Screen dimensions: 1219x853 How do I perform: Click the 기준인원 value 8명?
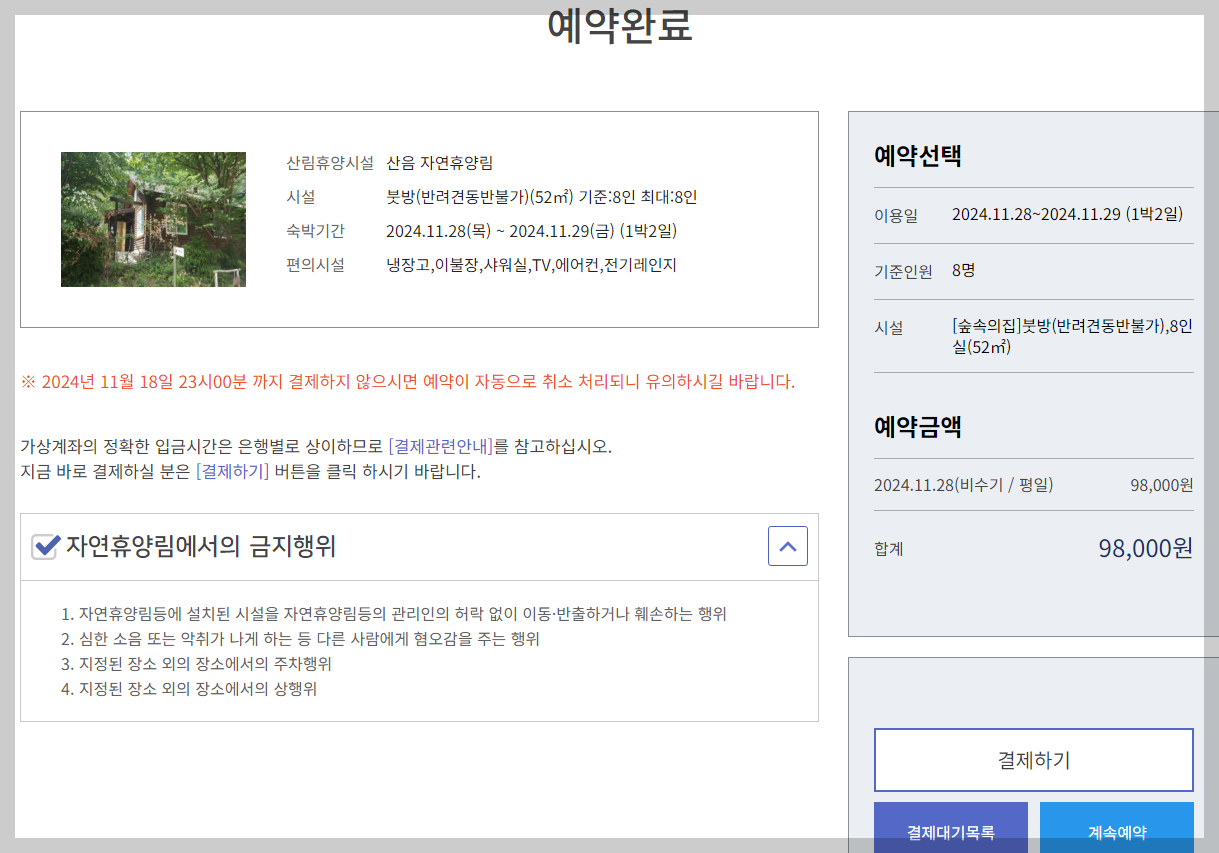[963, 270]
